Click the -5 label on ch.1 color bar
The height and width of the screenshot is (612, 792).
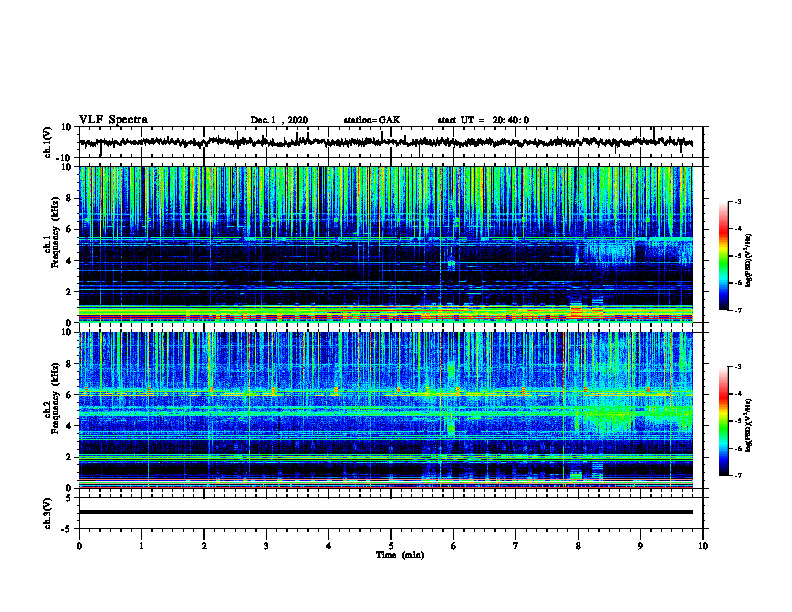click(x=738, y=256)
